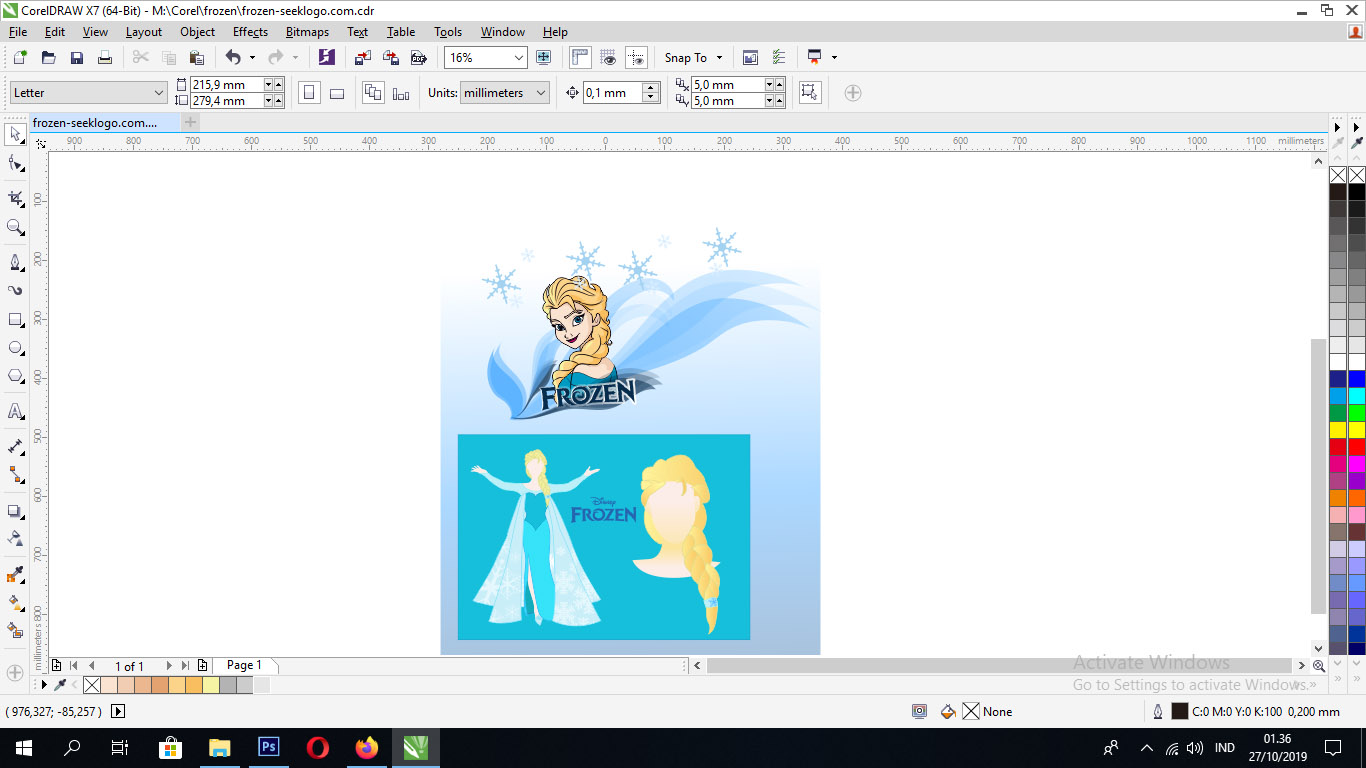The width and height of the screenshot is (1366, 768).
Task: Open the application launcher dropdown arrow
Action: pos(834,58)
